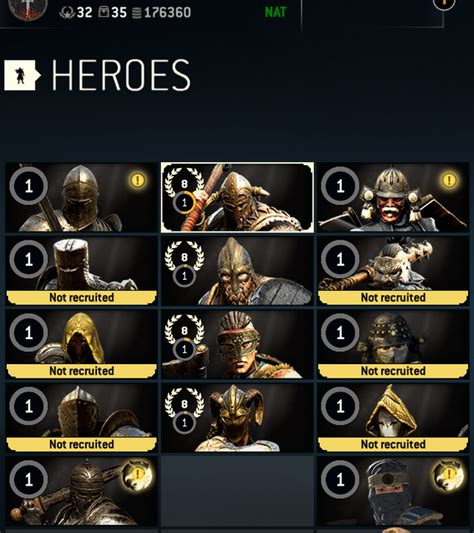Click Not recruited banner on Shugoki
The height and width of the screenshot is (533, 474).
(393, 297)
